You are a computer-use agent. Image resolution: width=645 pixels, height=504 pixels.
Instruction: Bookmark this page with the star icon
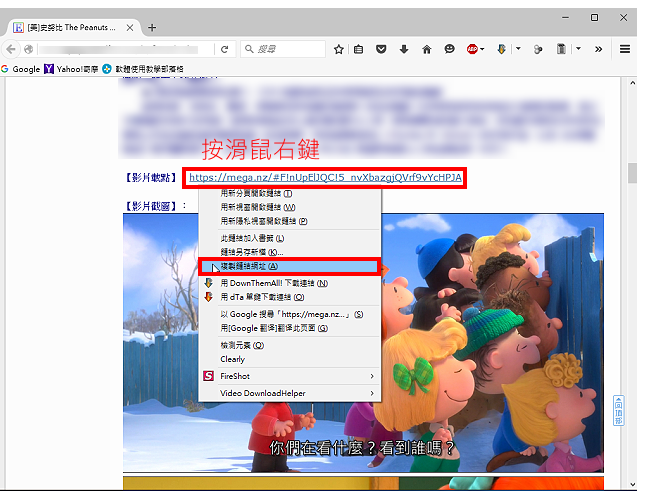[339, 49]
